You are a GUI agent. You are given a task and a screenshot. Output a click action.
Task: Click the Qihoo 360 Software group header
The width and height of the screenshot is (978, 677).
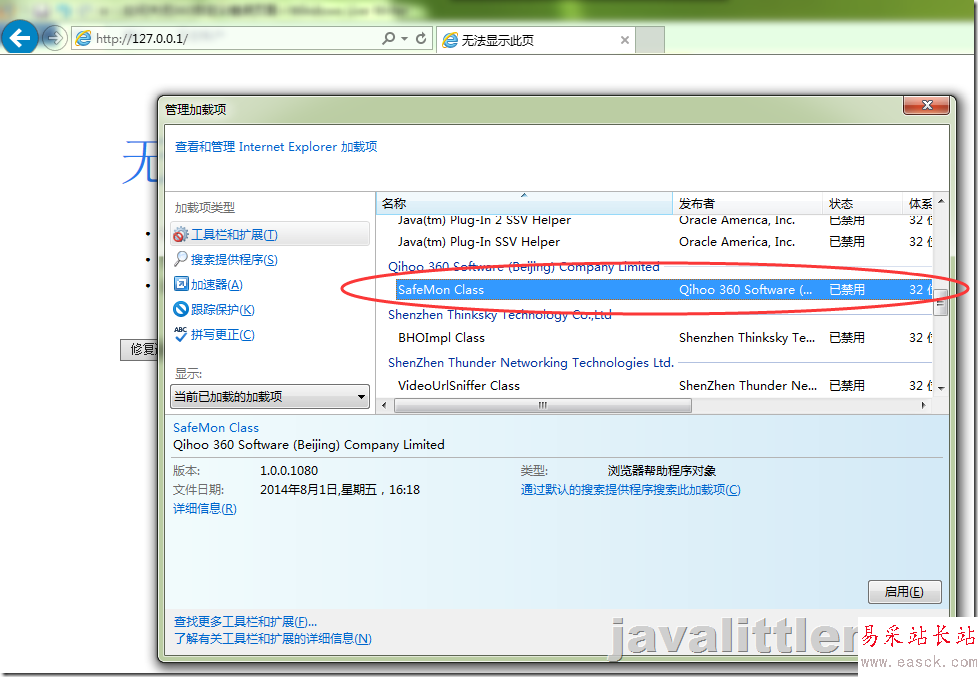coord(523,267)
